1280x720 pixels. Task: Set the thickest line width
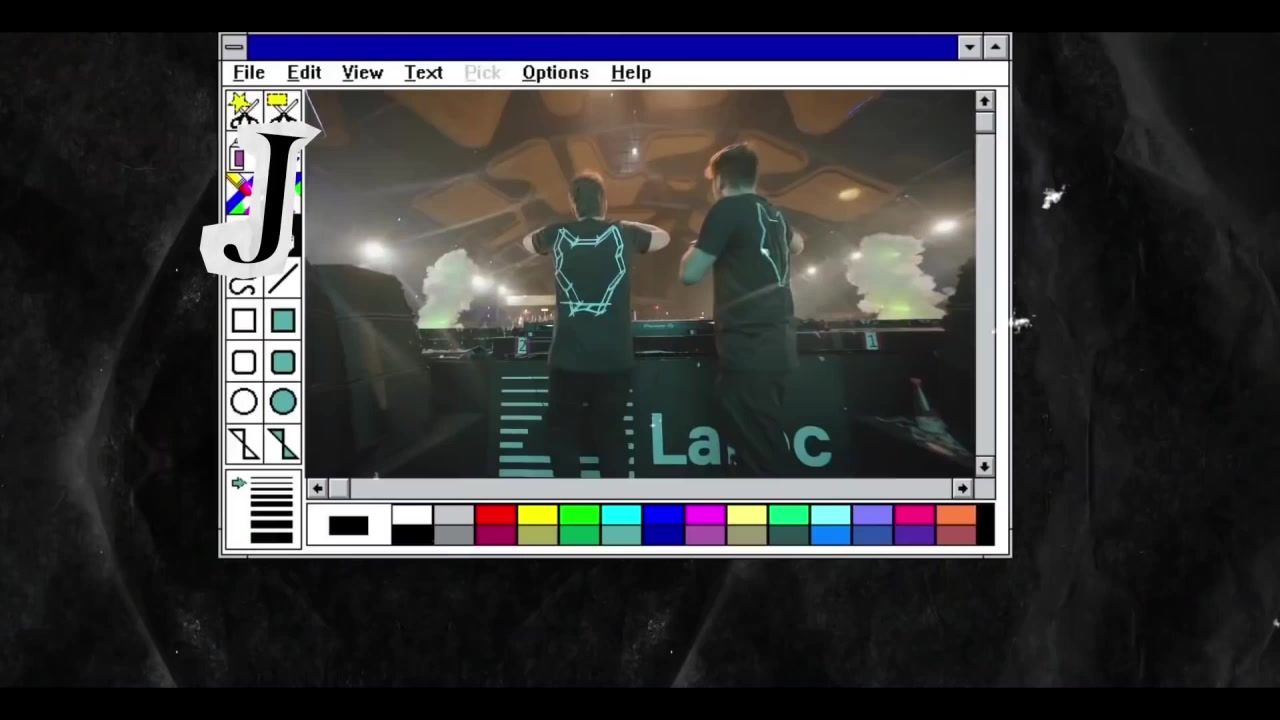click(271, 538)
